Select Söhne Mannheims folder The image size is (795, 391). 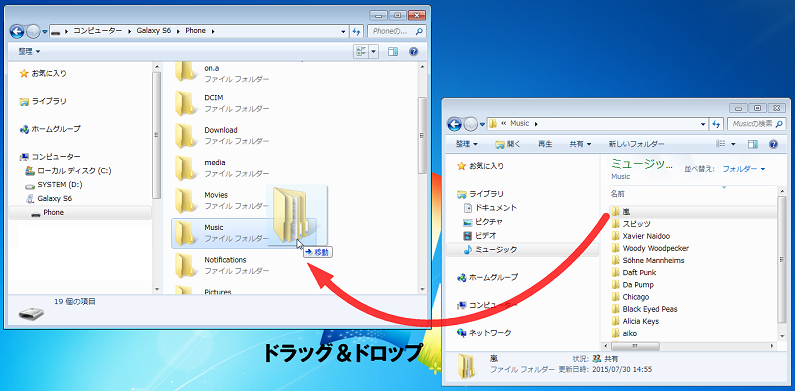coord(647,260)
